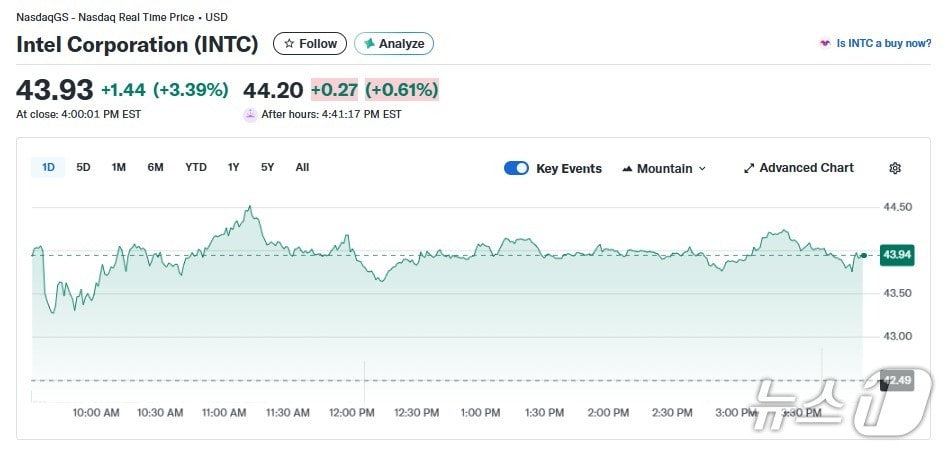946x450 pixels.
Task: Select the 1M range tab
Action: tap(119, 167)
